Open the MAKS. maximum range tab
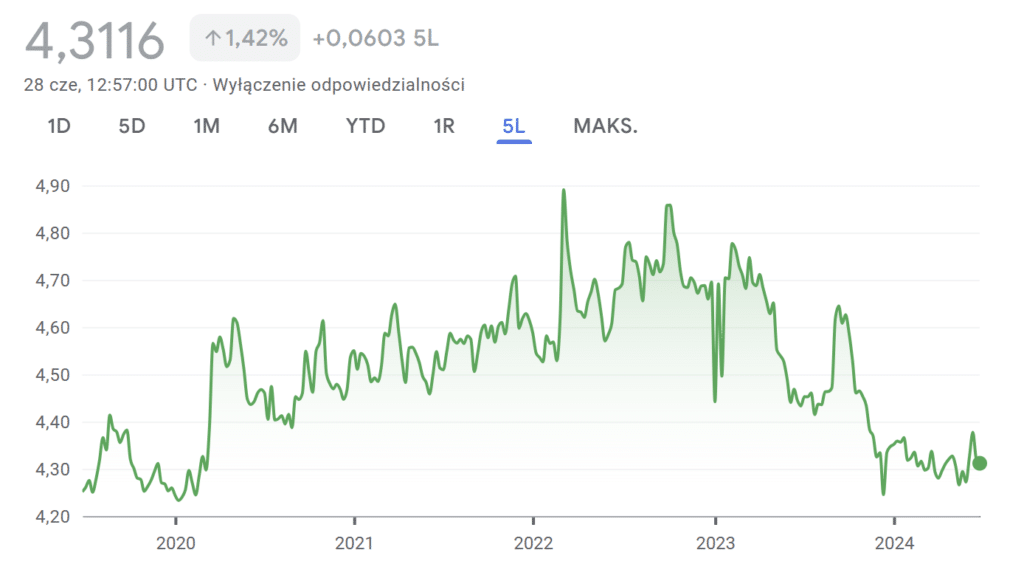 click(x=605, y=126)
